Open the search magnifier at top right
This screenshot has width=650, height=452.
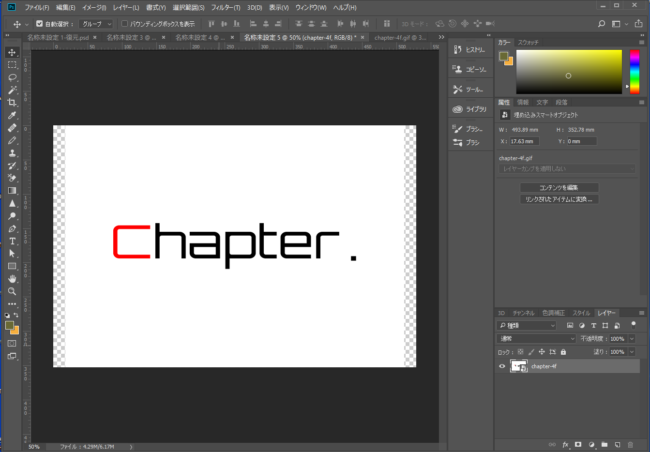(601, 24)
